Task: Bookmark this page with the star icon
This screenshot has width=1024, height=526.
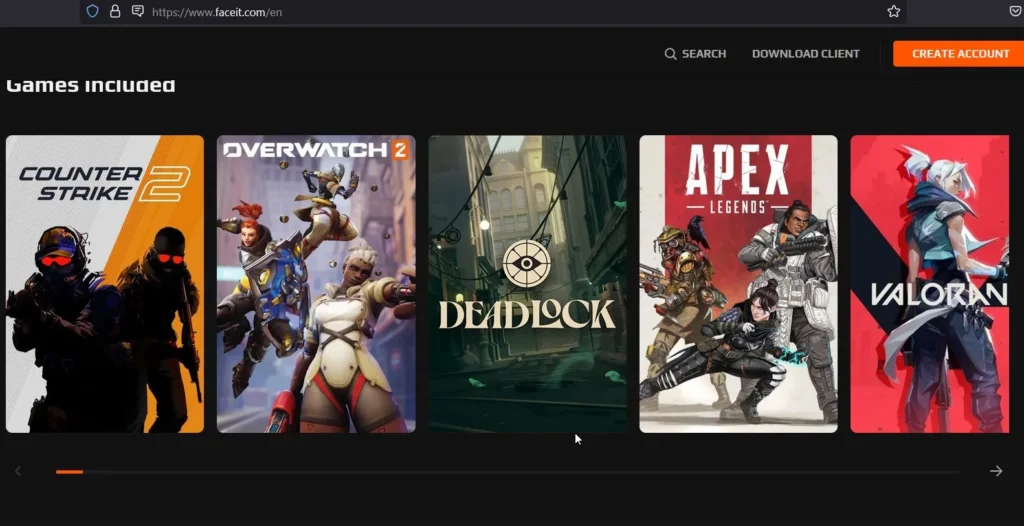Action: (893, 11)
